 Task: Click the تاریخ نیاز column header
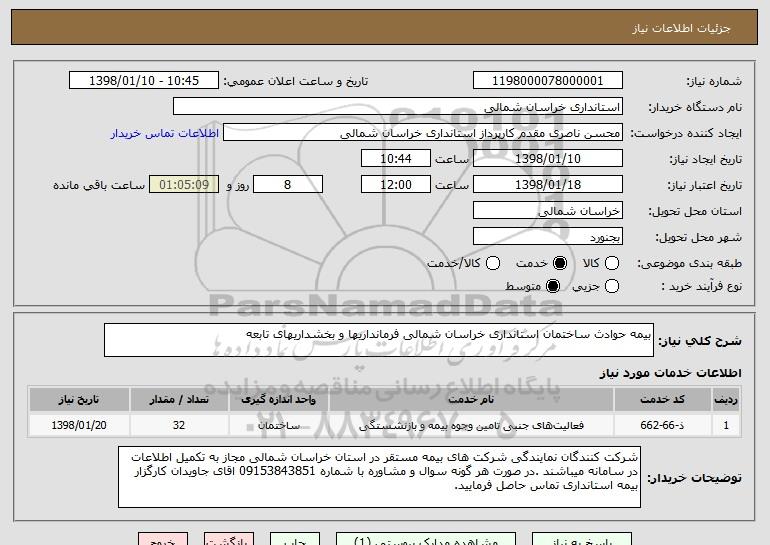tap(79, 400)
